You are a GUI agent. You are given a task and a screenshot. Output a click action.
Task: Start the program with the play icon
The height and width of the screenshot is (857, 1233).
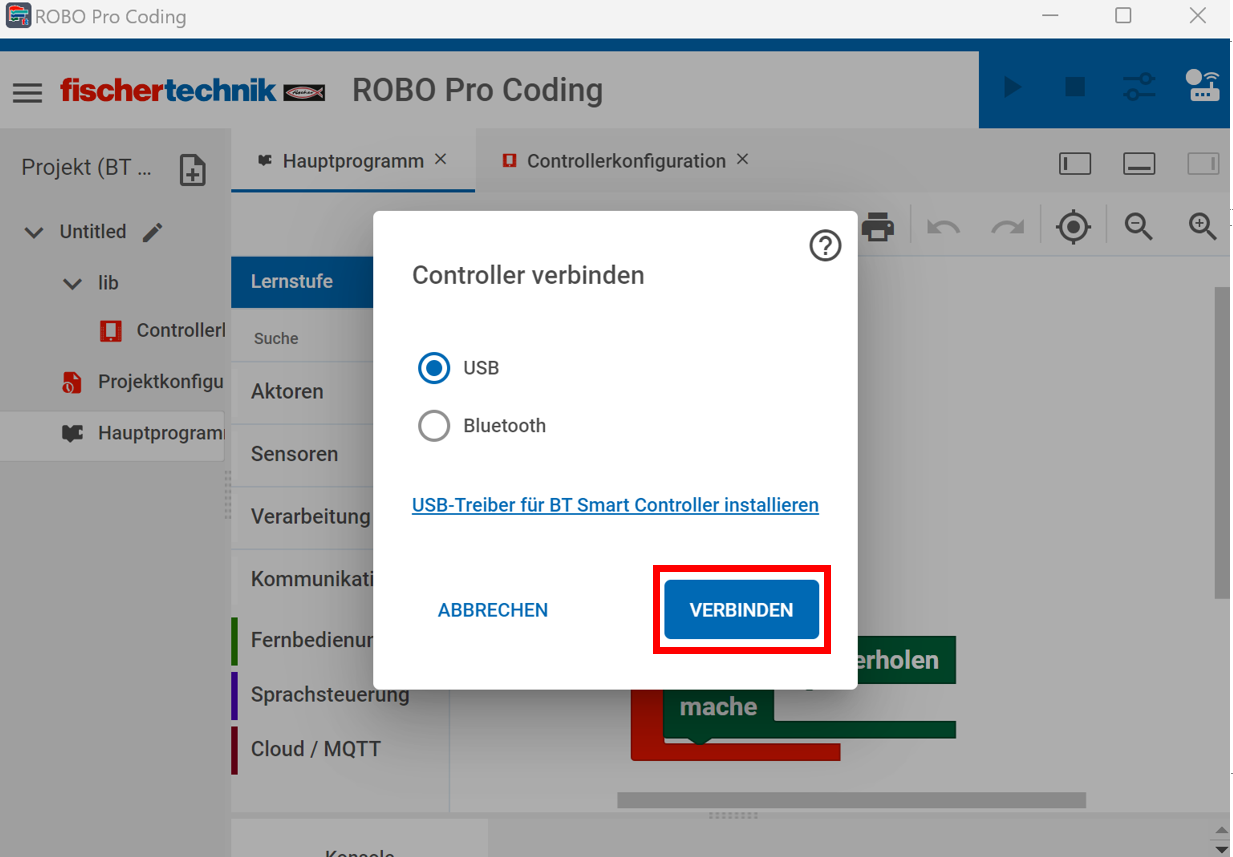(1013, 88)
